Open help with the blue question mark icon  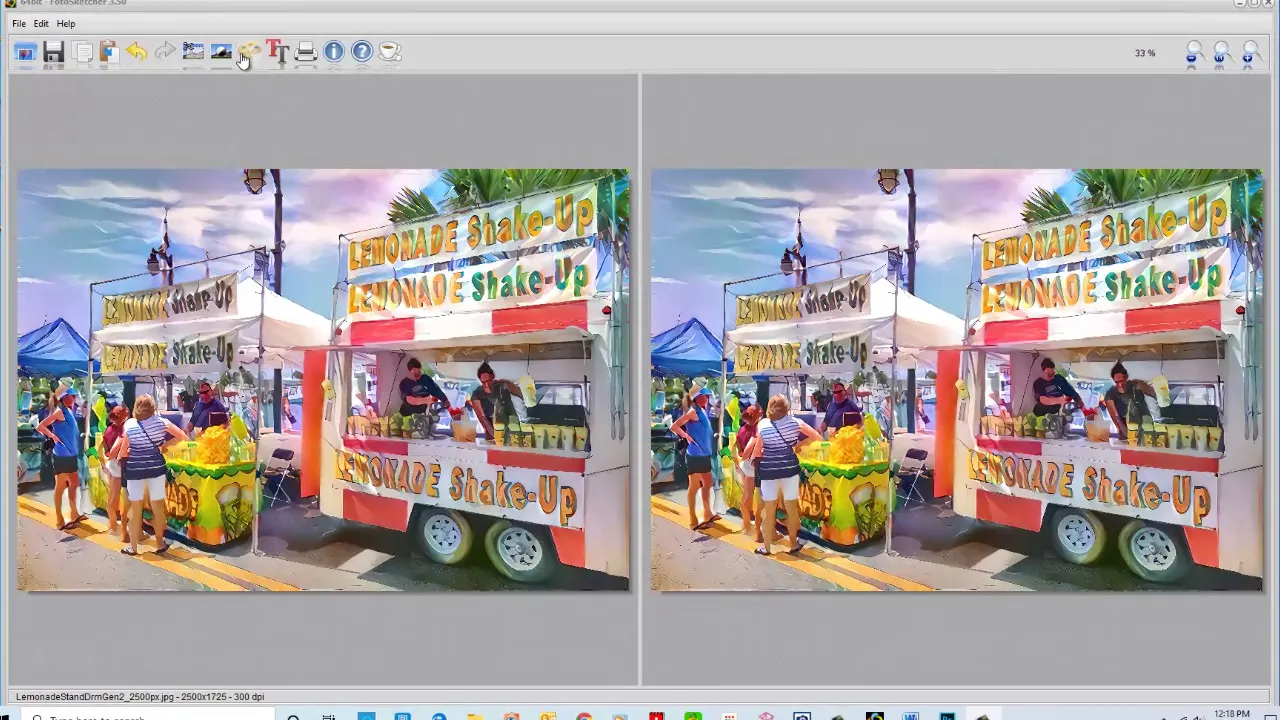click(362, 52)
